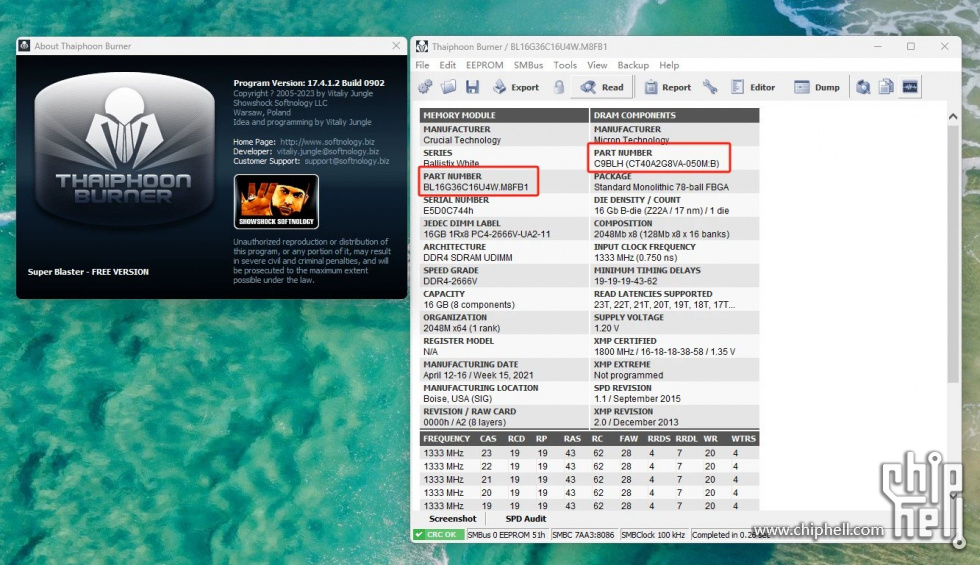This screenshot has height=565, width=980.
Task: Click the Showshock Softnology picture
Action: pos(276,201)
